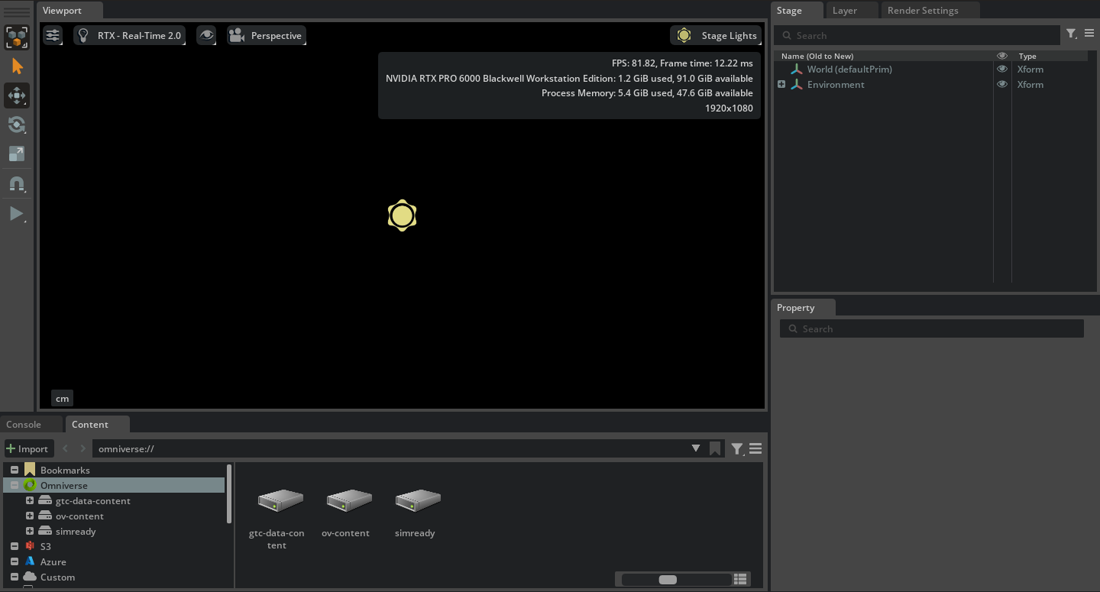Click the World prim Xform type cell
Image resolution: width=1100 pixels, height=592 pixels.
[x=1031, y=69]
